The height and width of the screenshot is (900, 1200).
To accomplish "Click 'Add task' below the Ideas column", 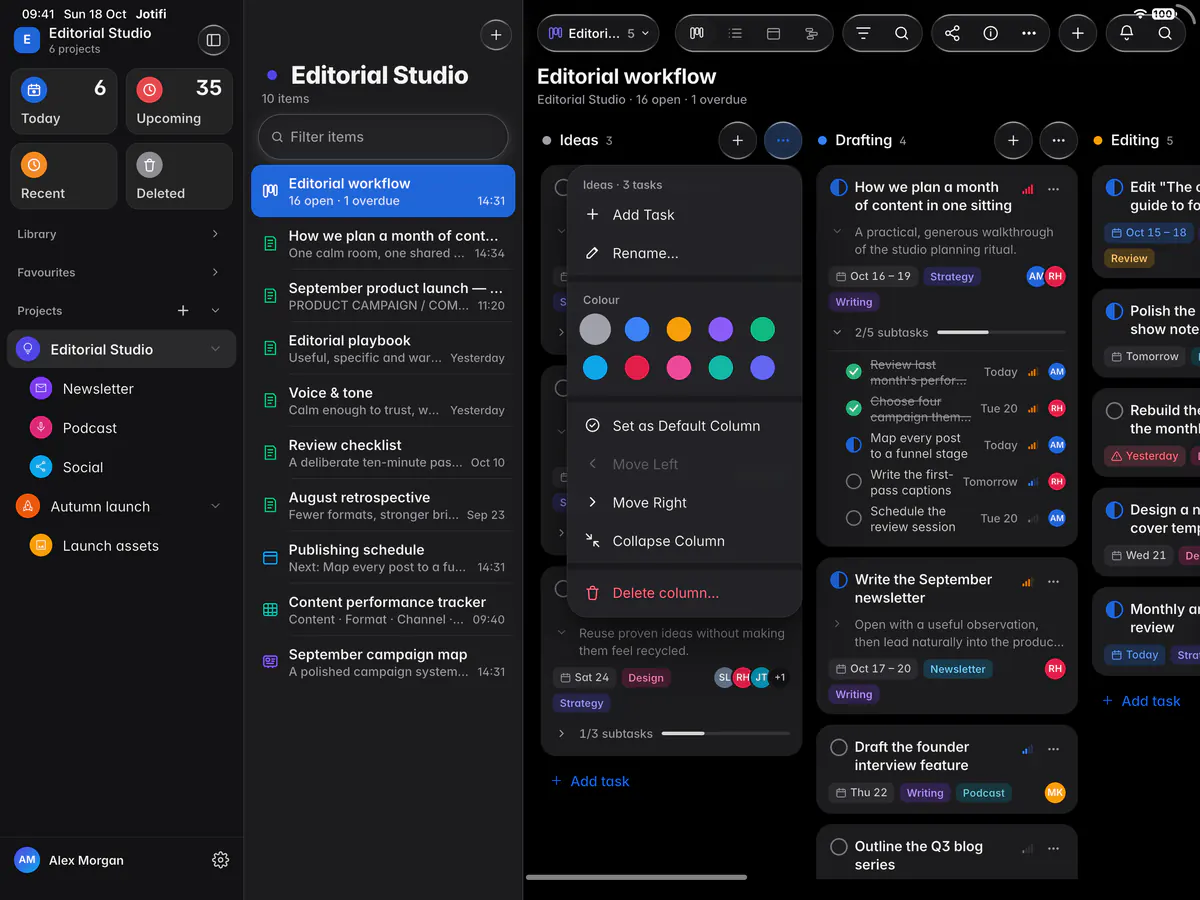I will [590, 781].
